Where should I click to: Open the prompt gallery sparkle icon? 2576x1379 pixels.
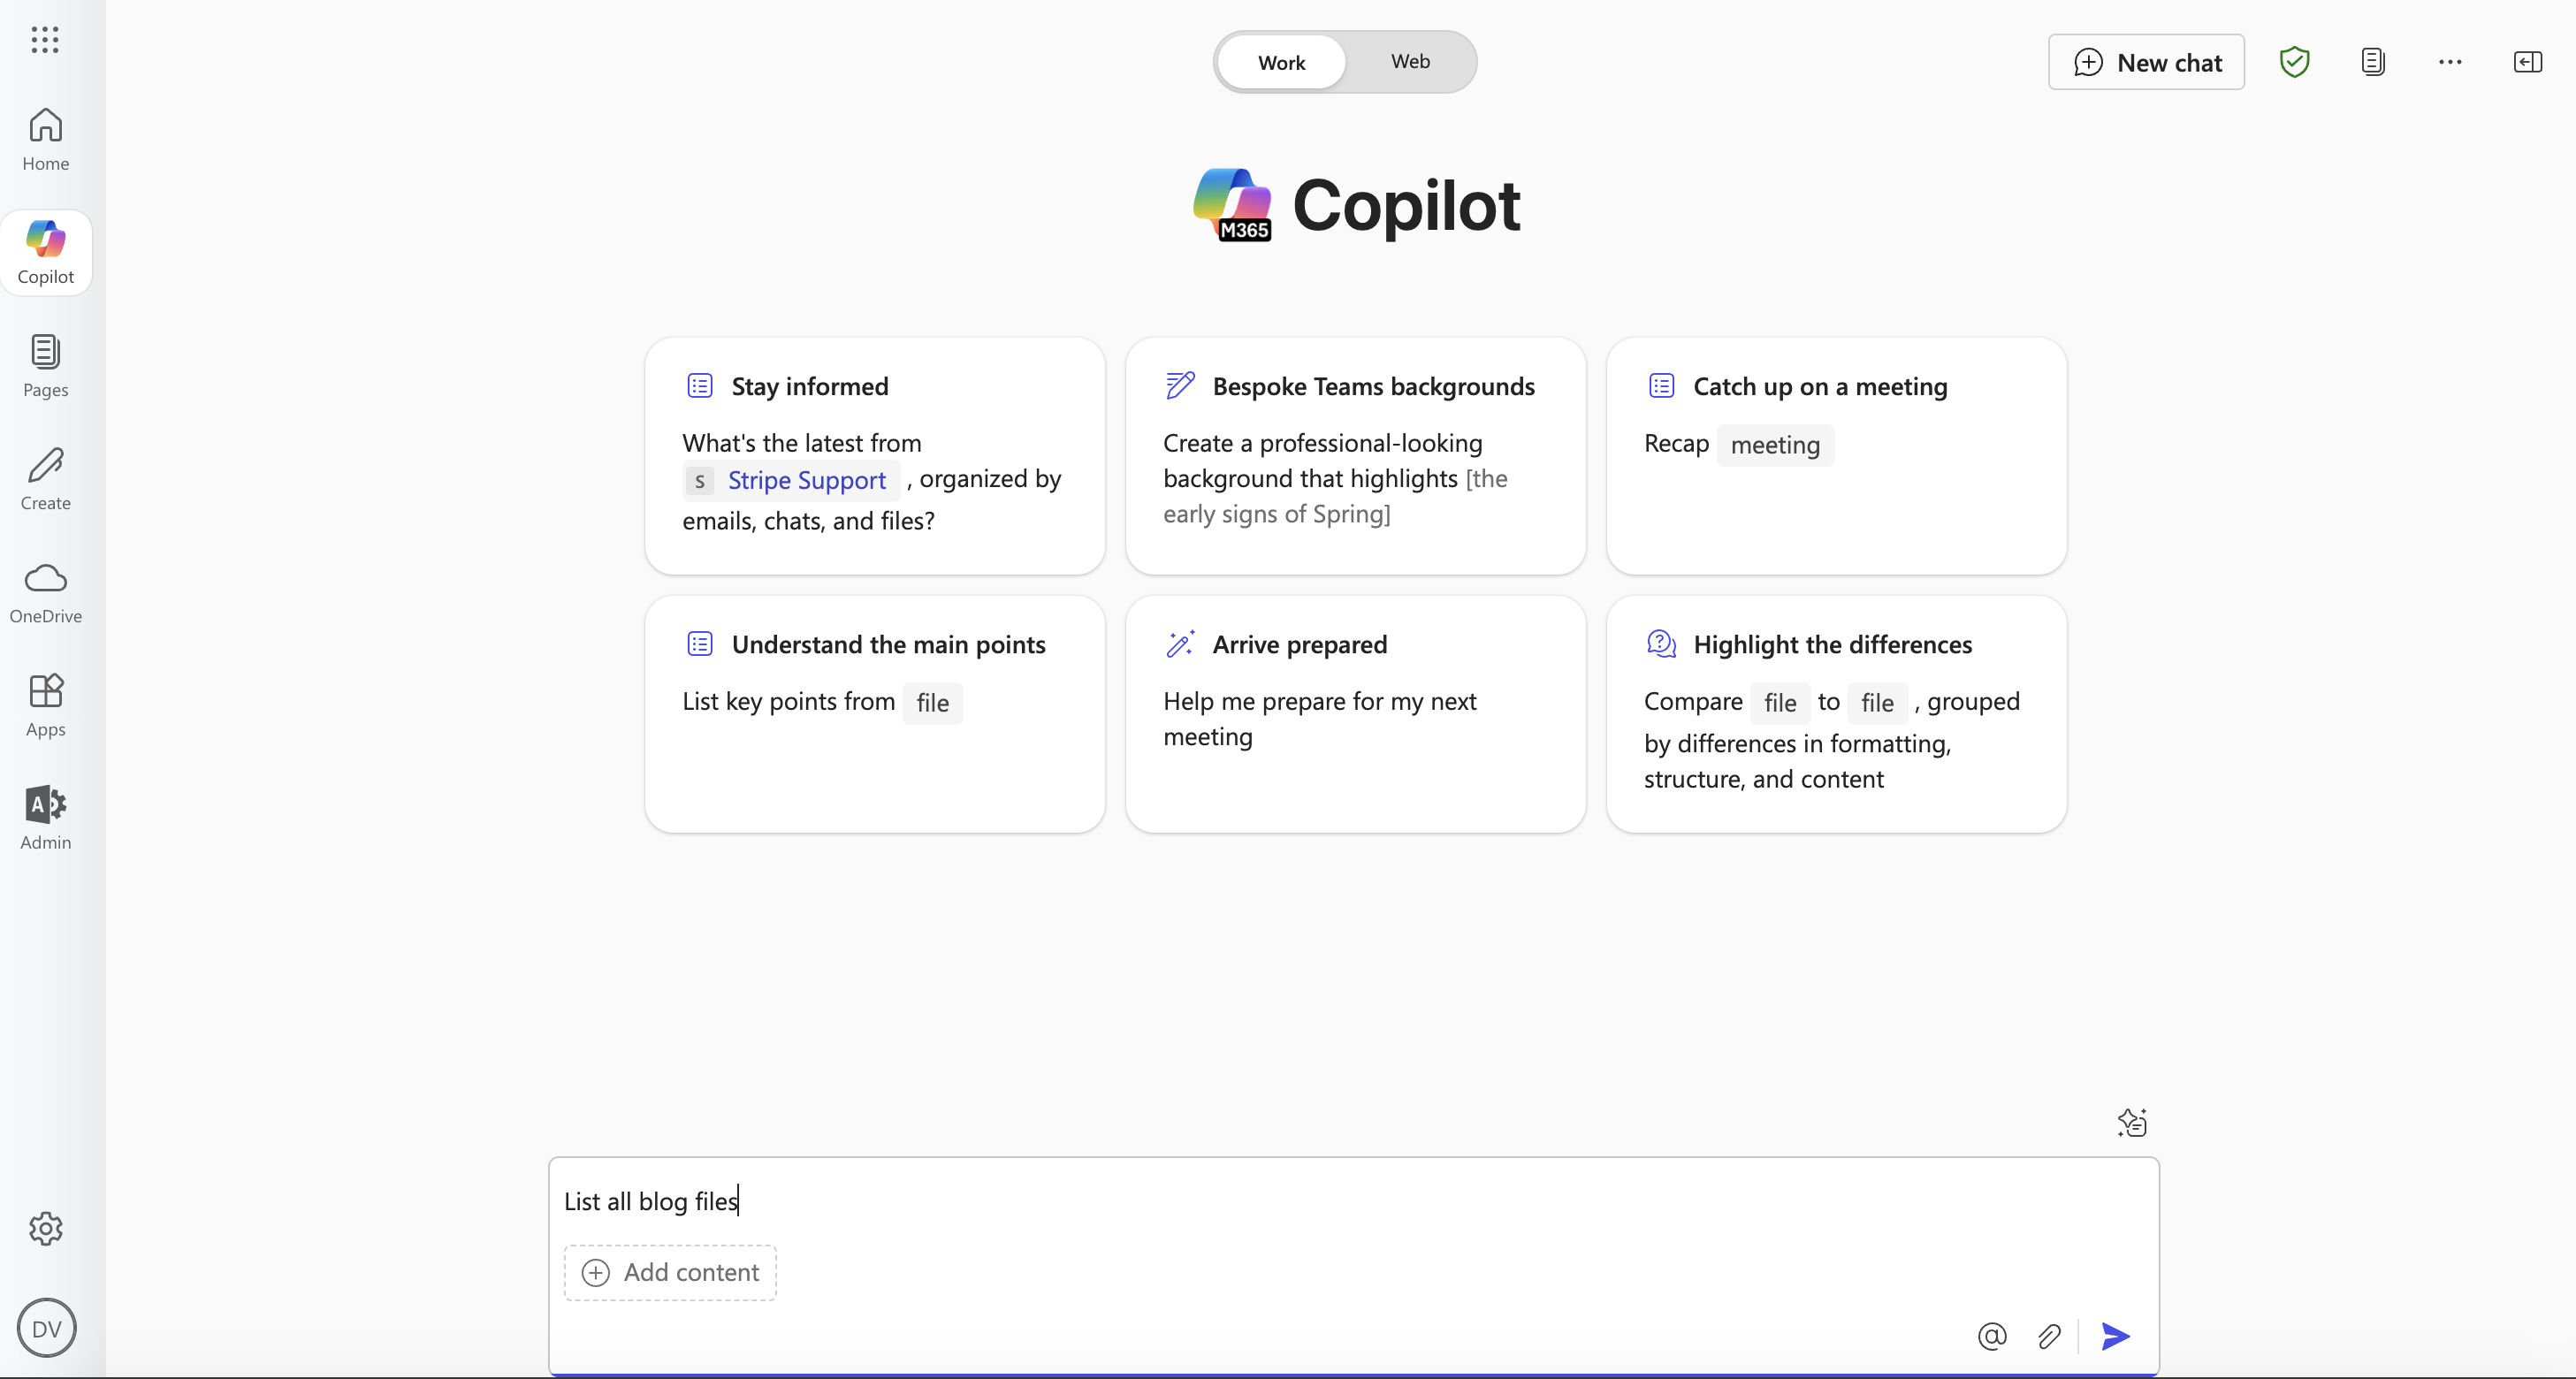[x=2132, y=1123]
